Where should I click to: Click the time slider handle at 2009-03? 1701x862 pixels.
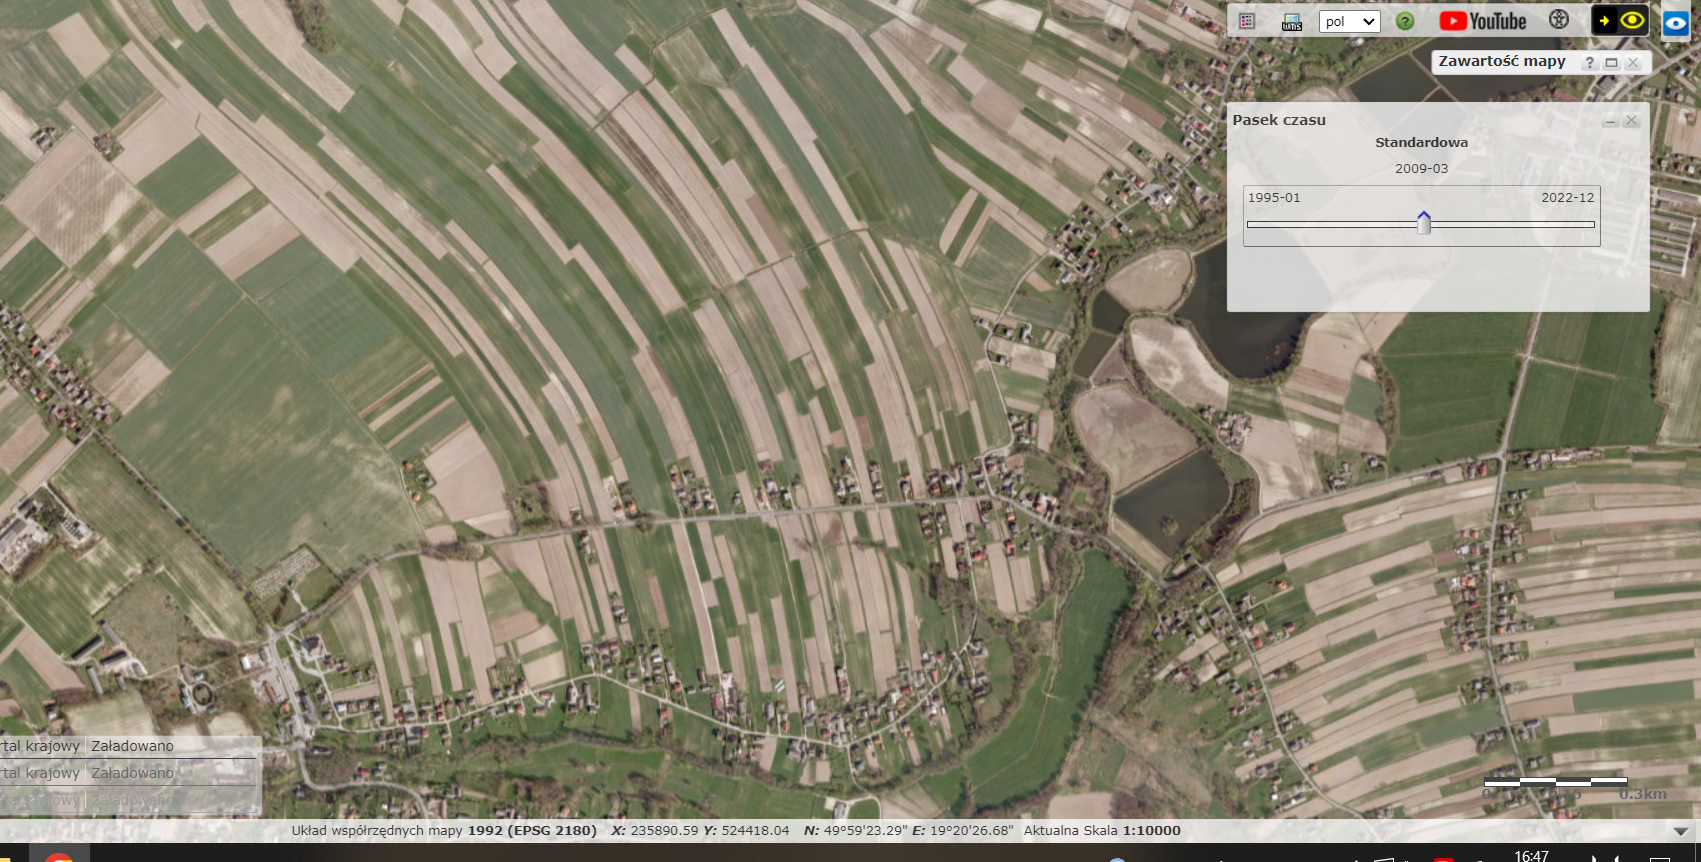click(x=1423, y=223)
